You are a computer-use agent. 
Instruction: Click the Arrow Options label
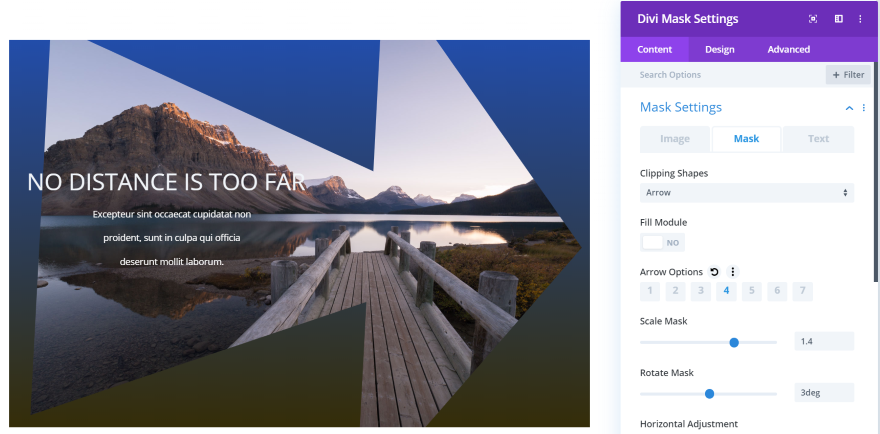click(x=671, y=272)
